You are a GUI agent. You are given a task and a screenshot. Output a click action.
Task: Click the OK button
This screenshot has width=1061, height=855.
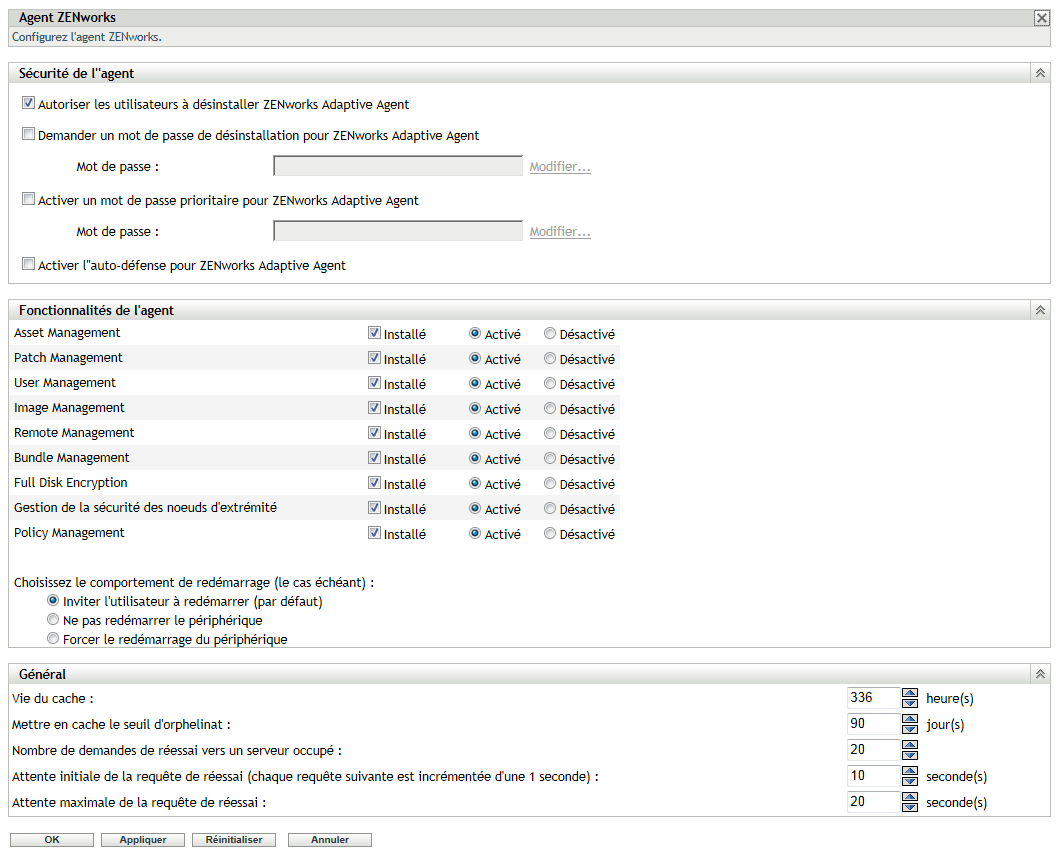coord(52,839)
